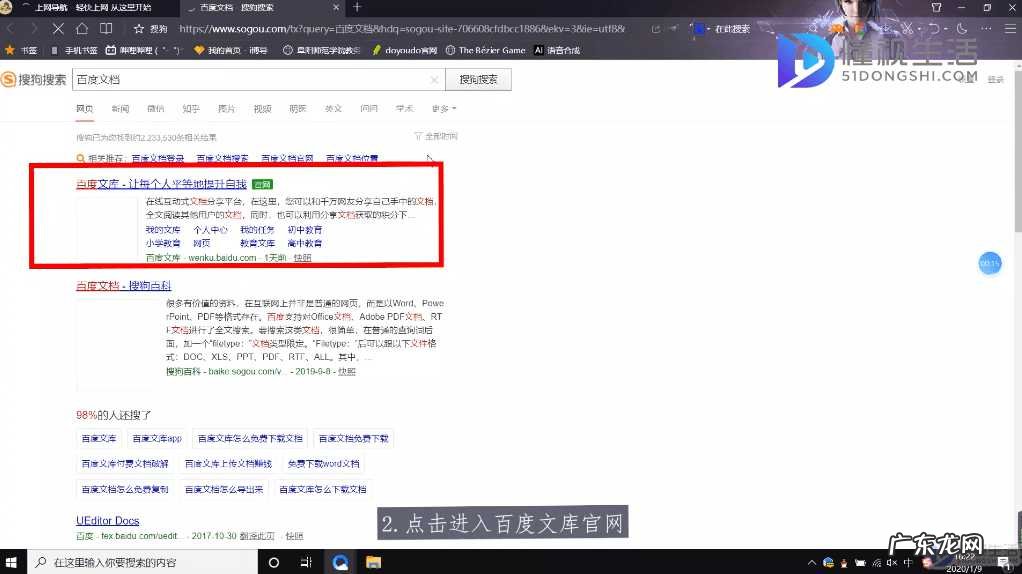
Task: Open Cortana circle on taskbar
Action: pyautogui.click(x=274, y=562)
